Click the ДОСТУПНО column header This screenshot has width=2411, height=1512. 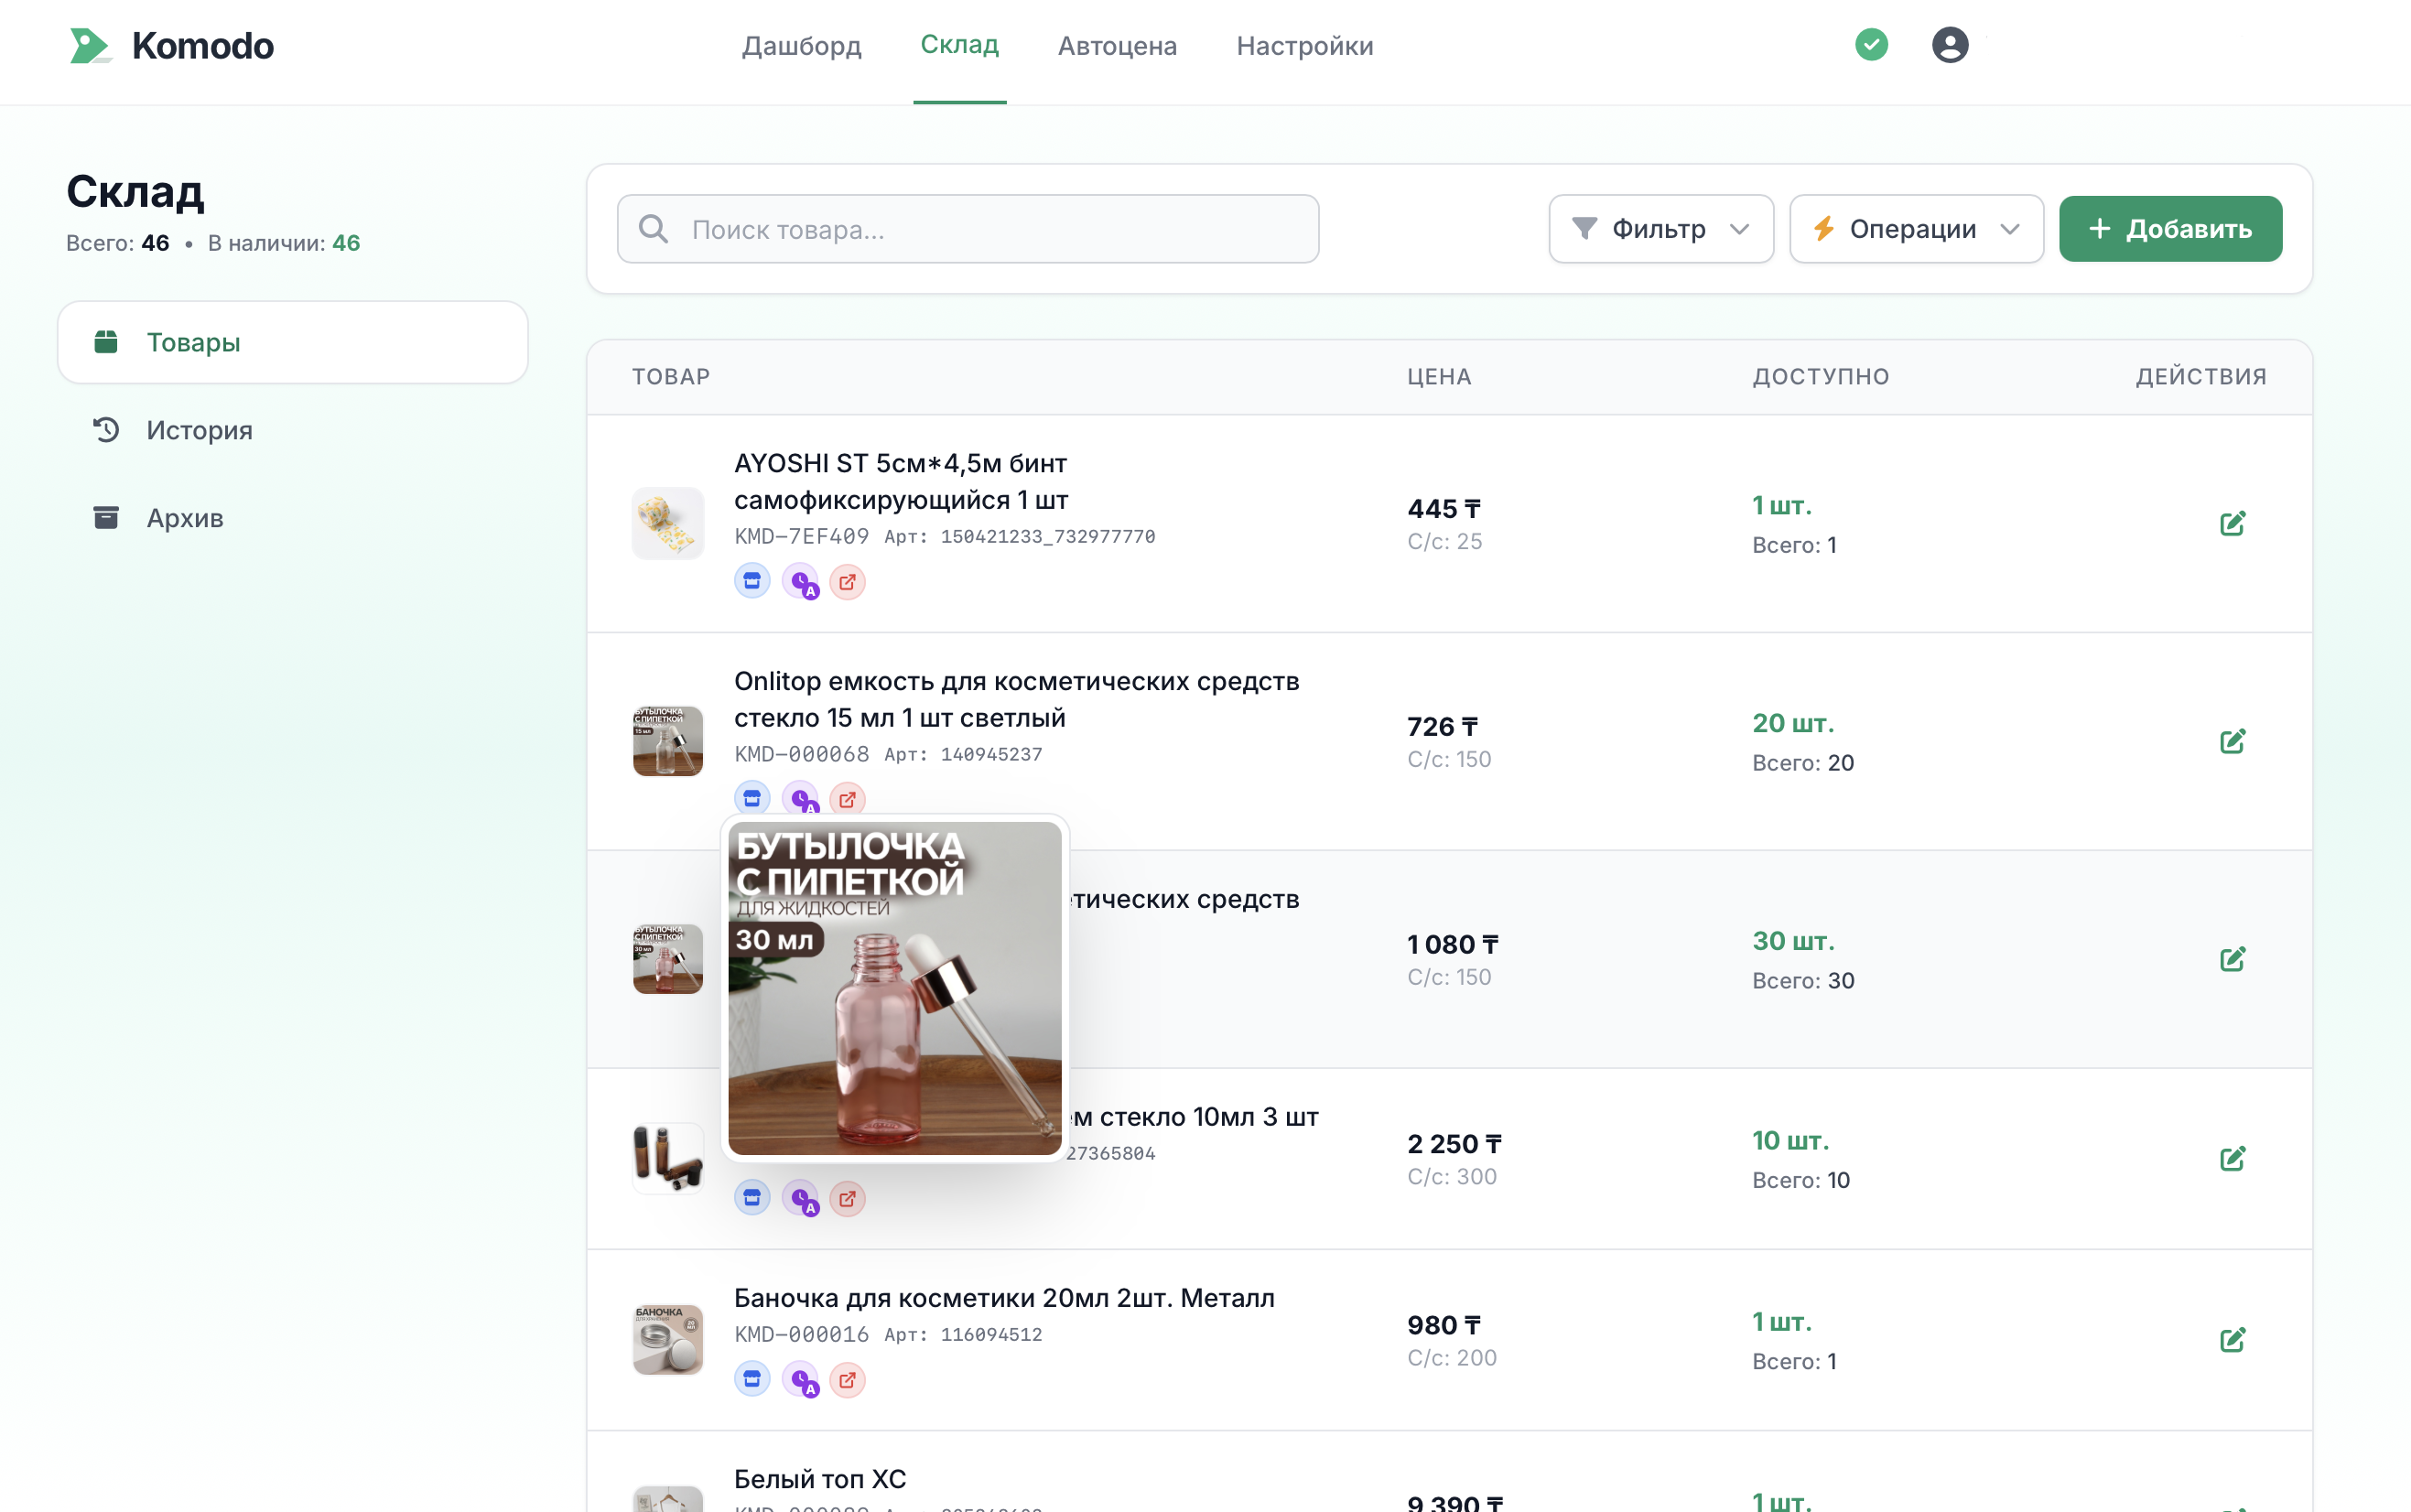[x=1821, y=377]
